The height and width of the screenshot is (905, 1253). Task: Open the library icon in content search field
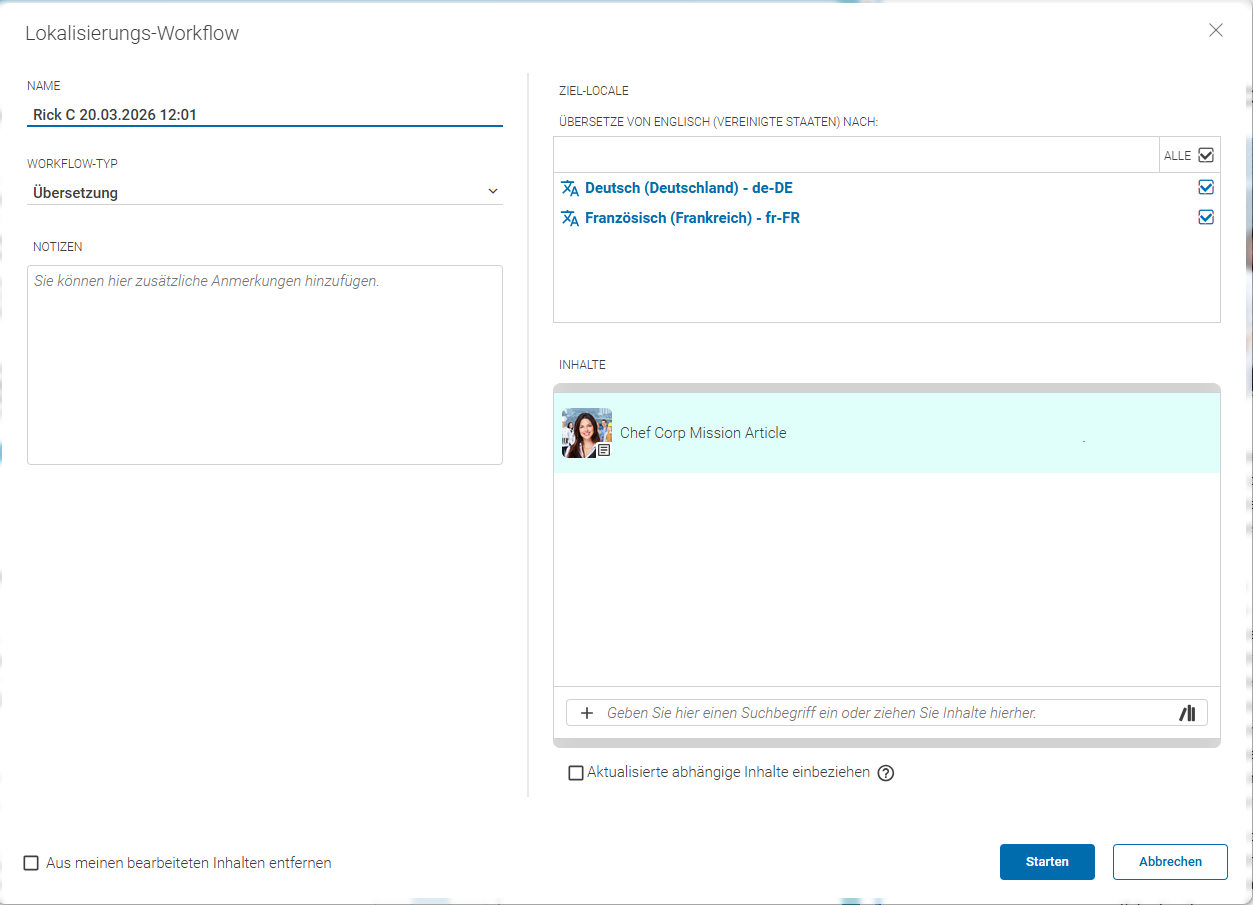coord(1187,713)
